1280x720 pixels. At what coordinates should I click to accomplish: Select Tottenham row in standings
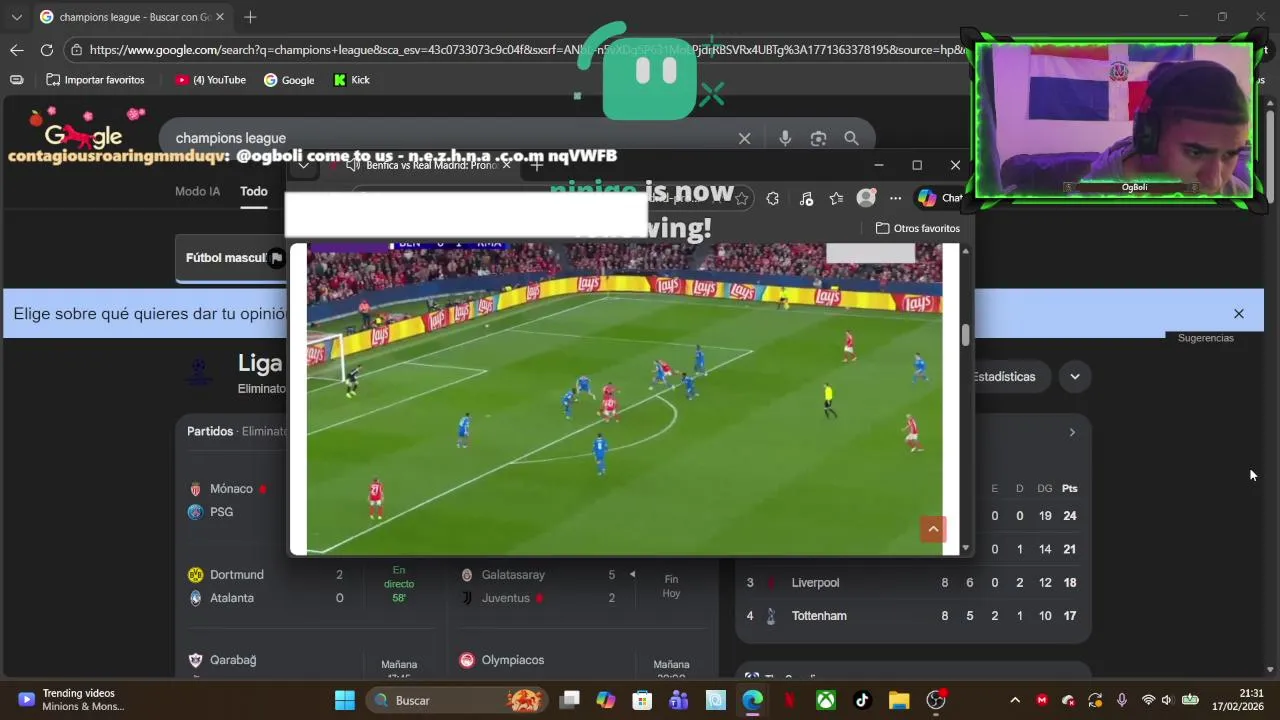[x=912, y=616]
